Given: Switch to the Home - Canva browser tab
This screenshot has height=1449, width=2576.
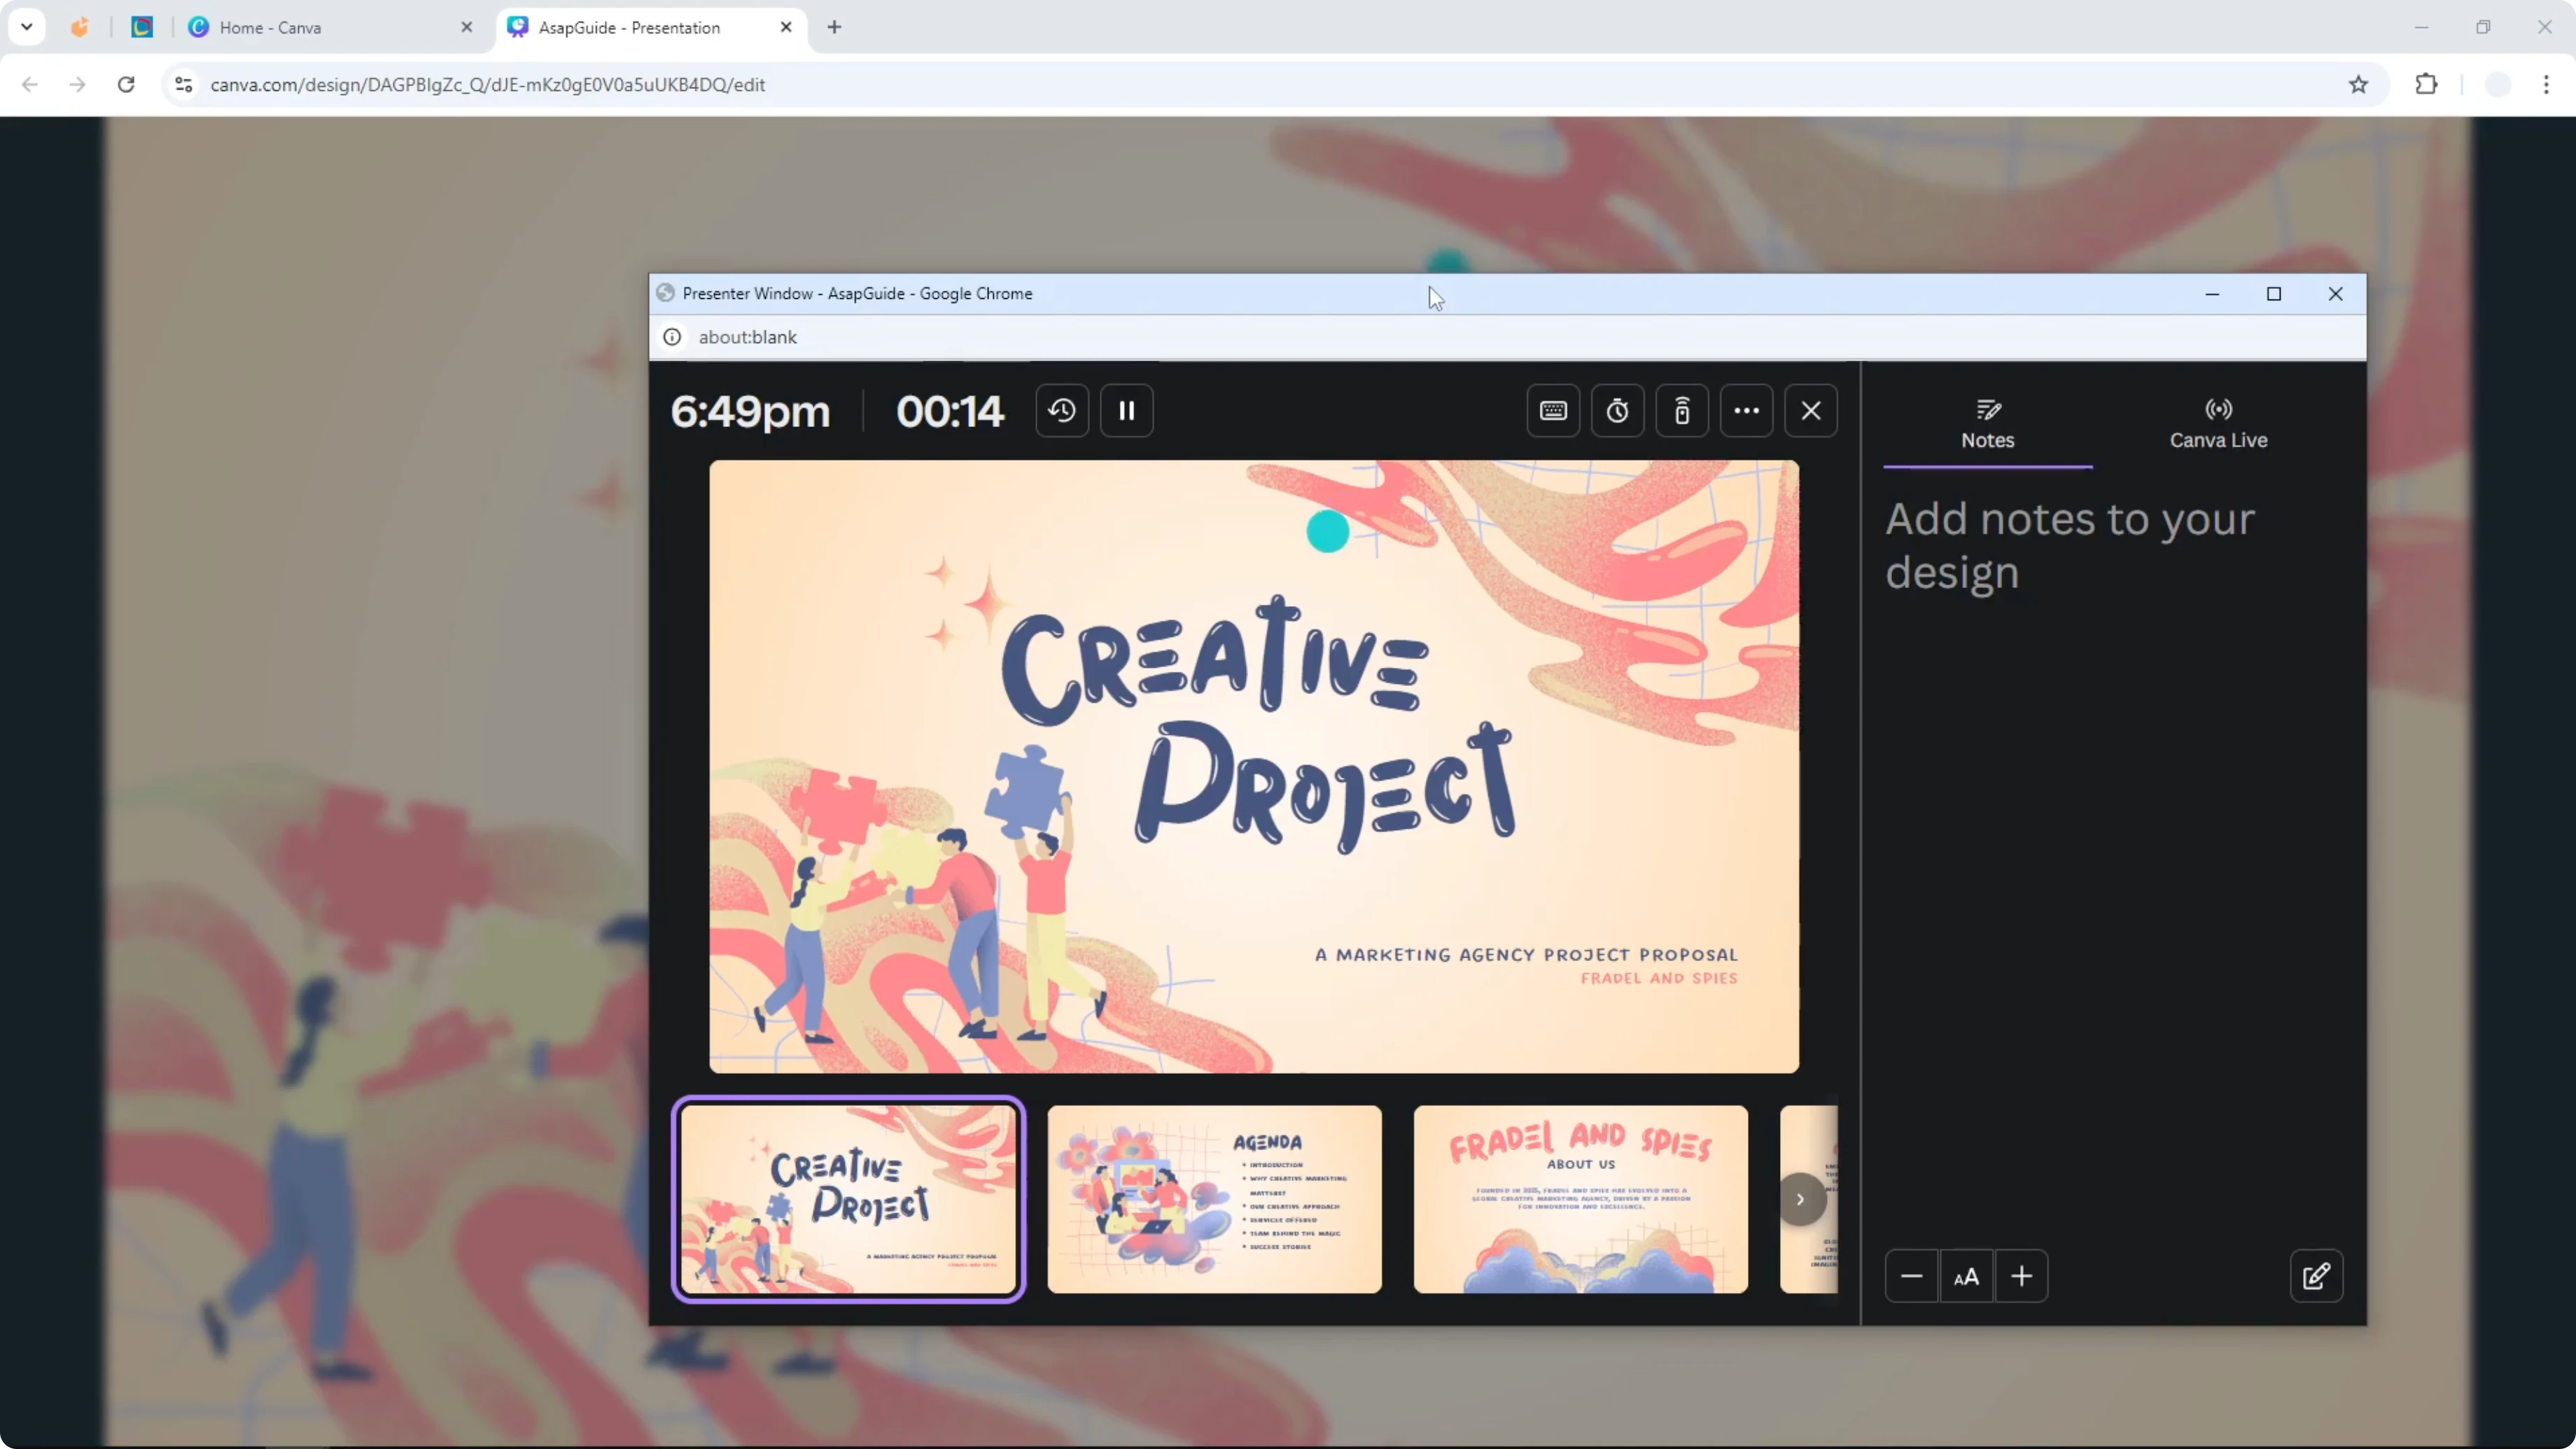Looking at the screenshot, I should coord(330,27).
